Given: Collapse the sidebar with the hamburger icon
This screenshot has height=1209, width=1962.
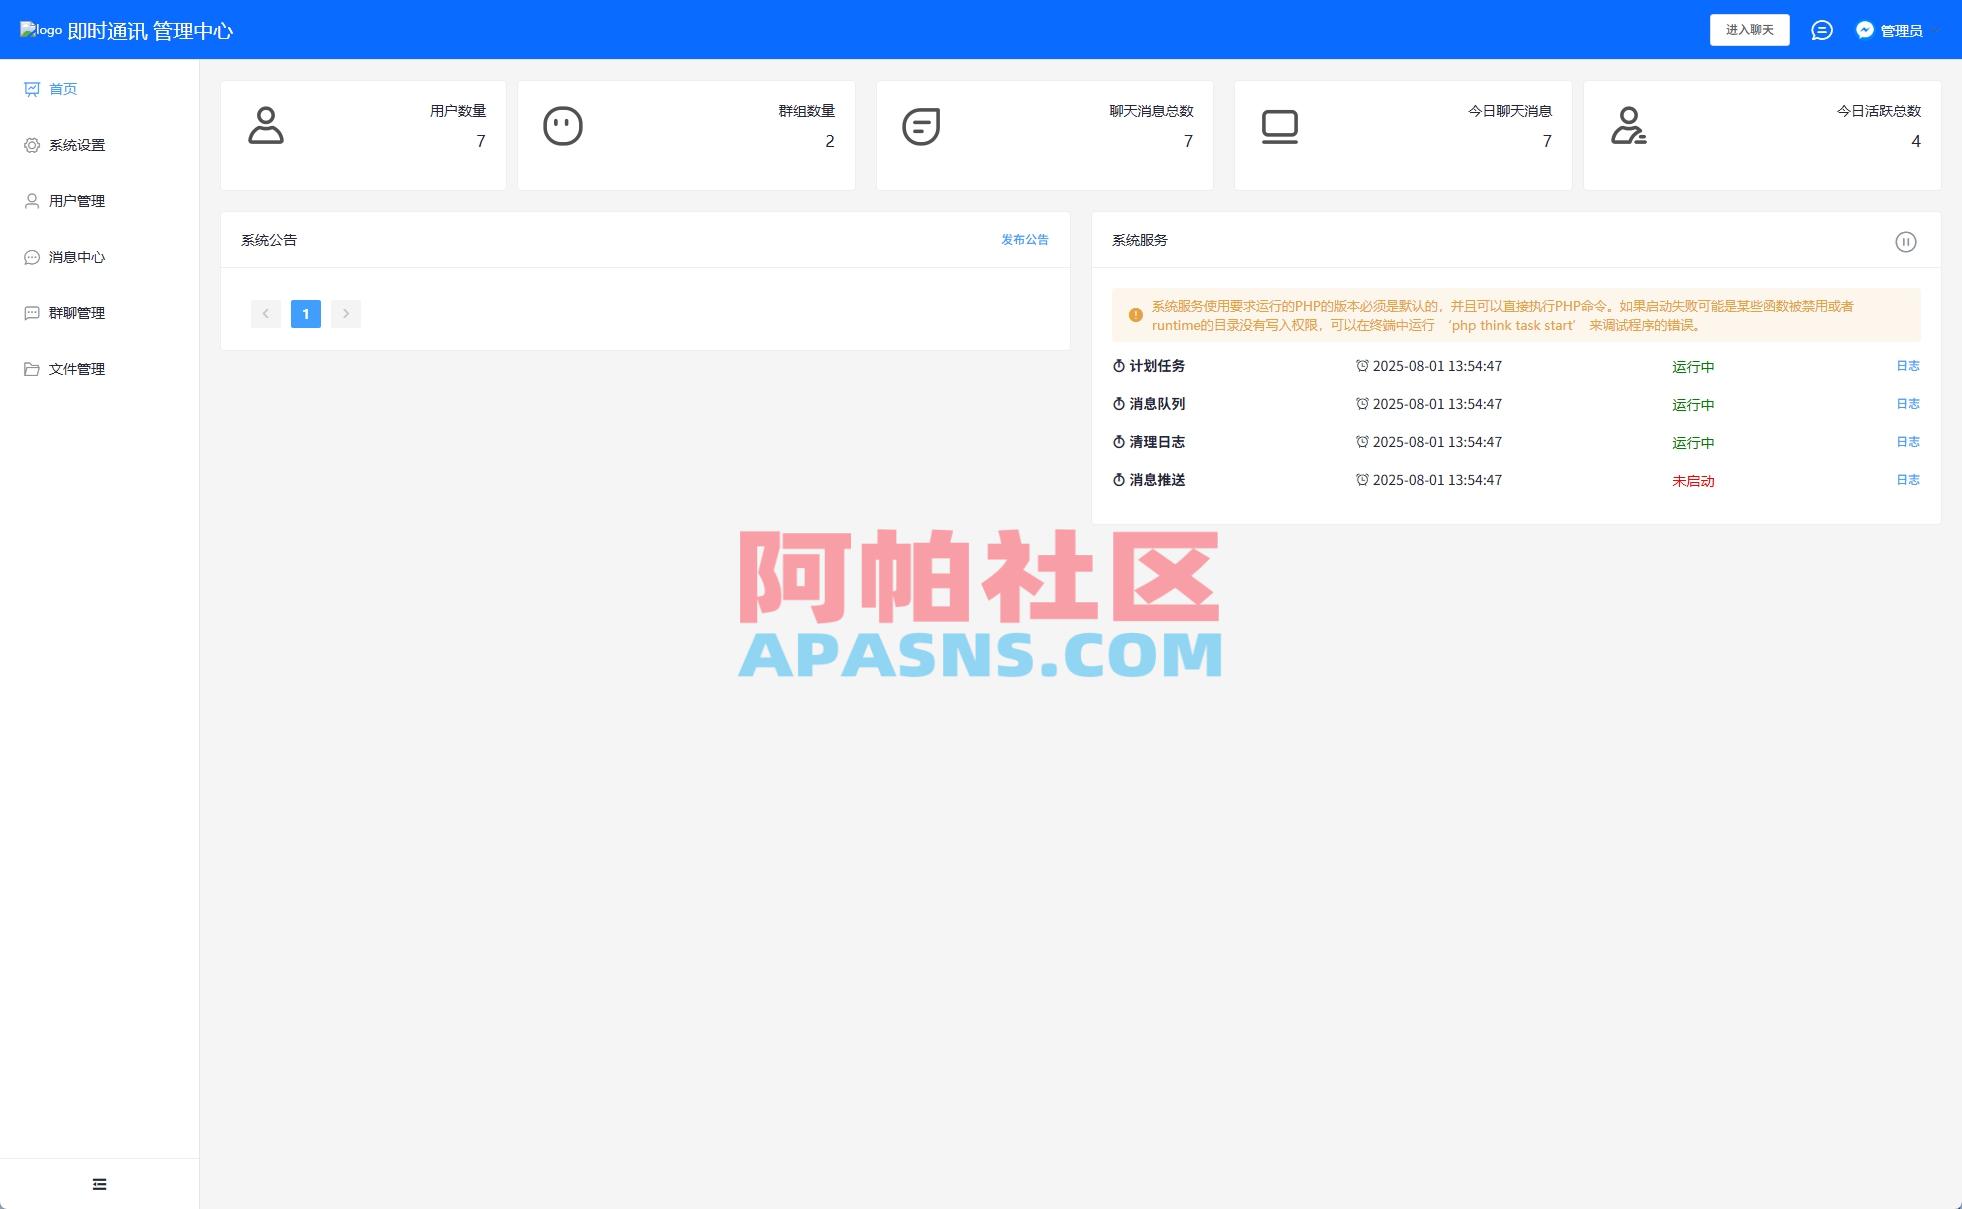Looking at the screenshot, I should (99, 1183).
